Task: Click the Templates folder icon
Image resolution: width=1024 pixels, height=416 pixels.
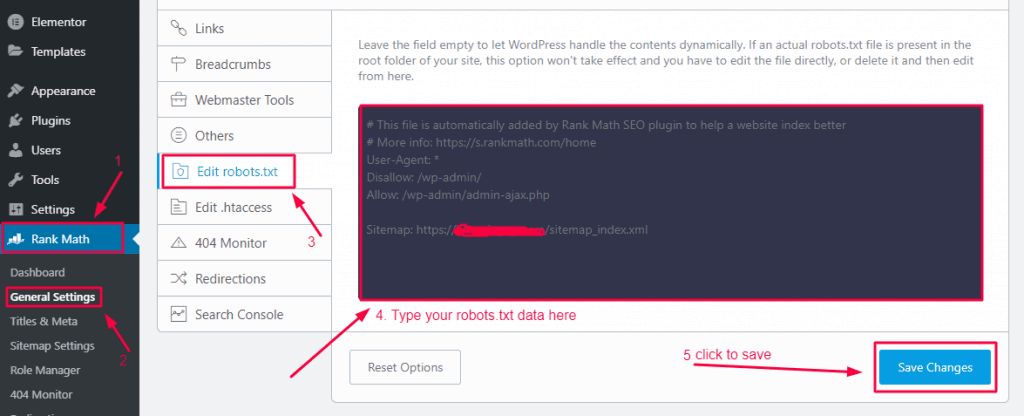Action: click(x=16, y=52)
